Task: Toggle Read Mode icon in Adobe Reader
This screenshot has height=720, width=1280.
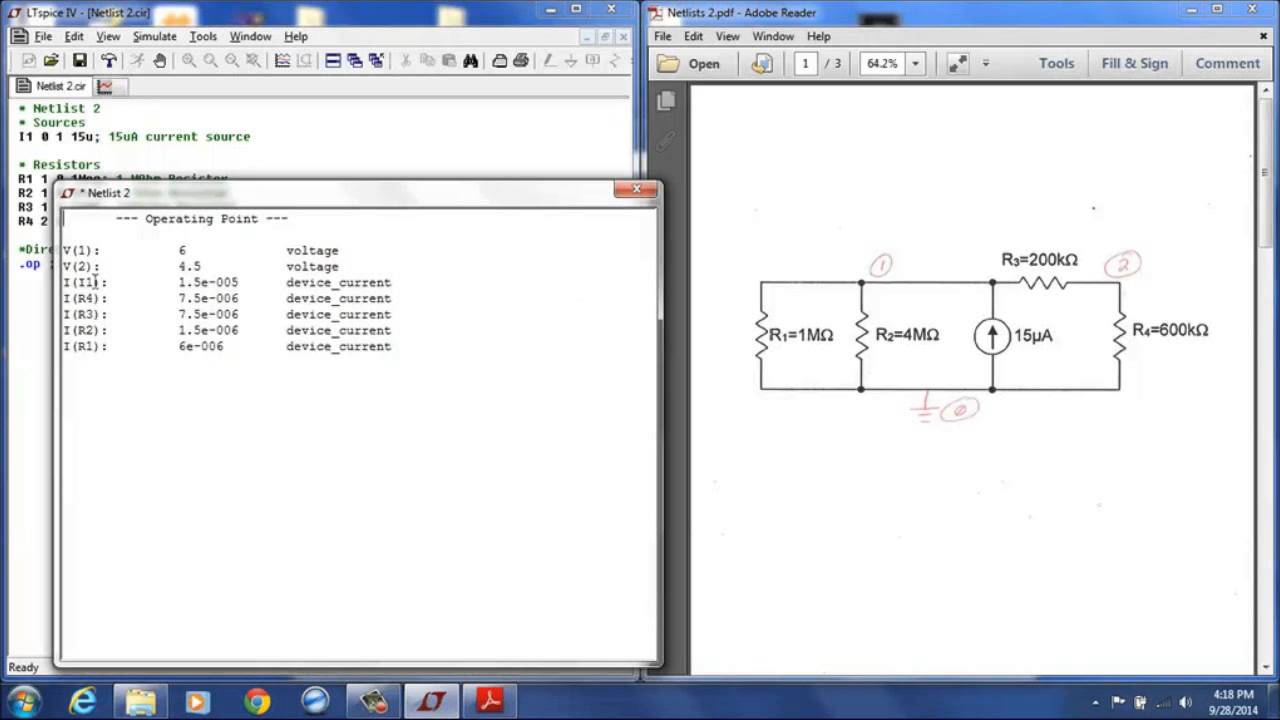Action: click(x=957, y=63)
